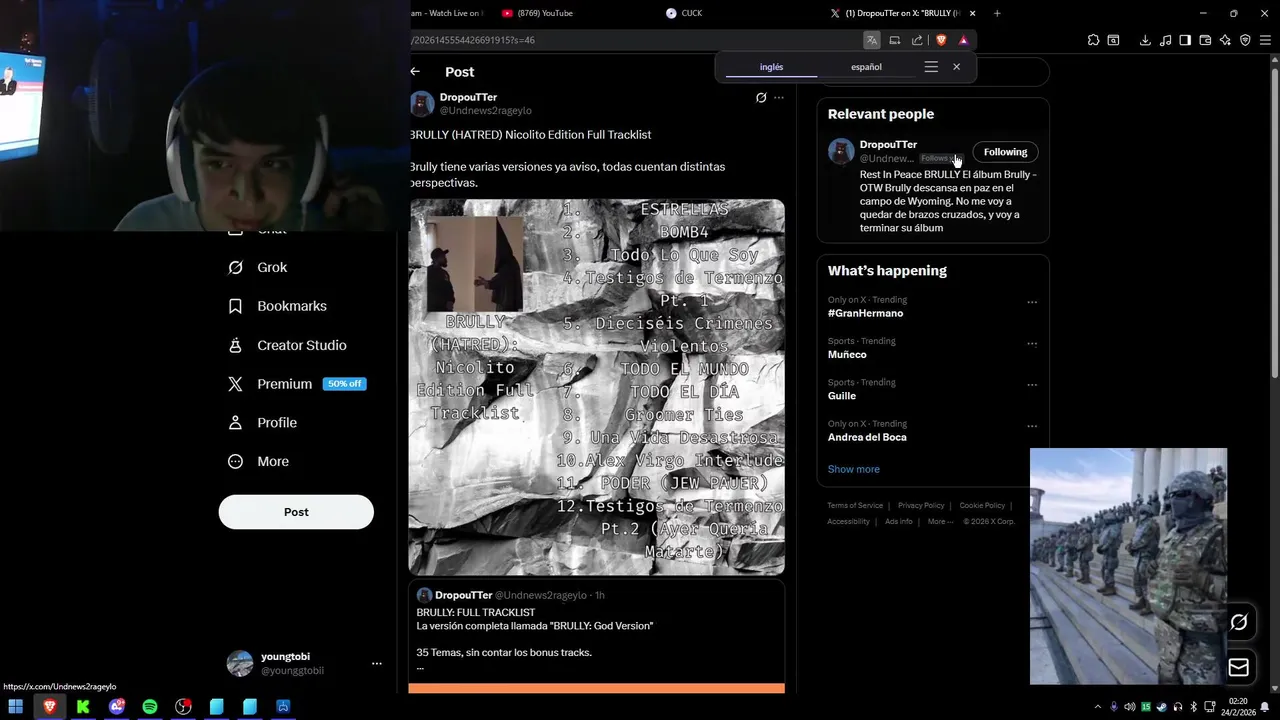The width and height of the screenshot is (1280, 720).
Task: Expand the More menu in the sidebar
Action: [258, 462]
